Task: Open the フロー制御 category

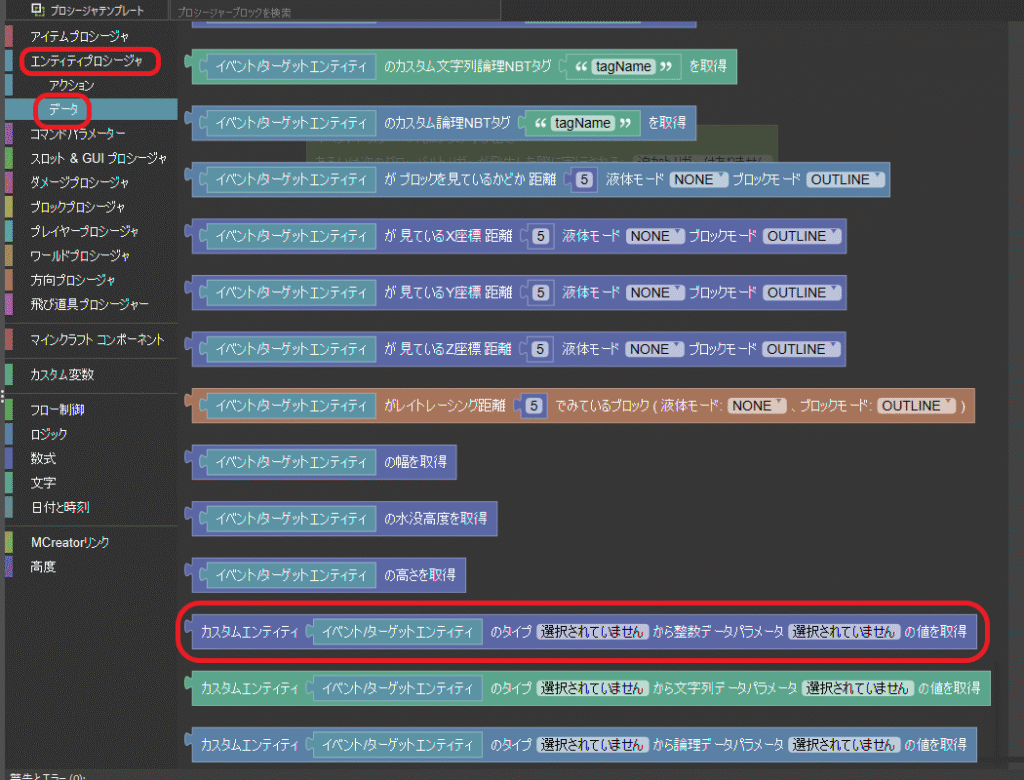Action: click(57, 410)
